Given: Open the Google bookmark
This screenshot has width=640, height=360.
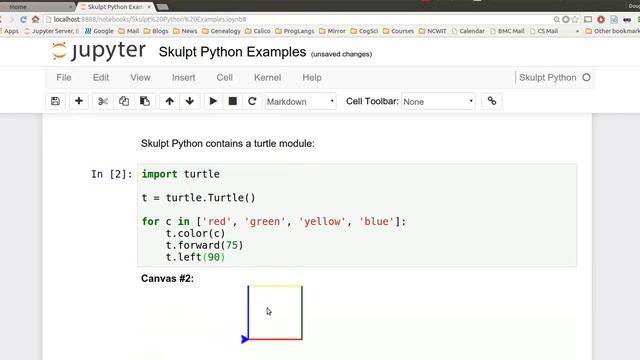Looking at the screenshot, I should pyautogui.click(x=99, y=31).
